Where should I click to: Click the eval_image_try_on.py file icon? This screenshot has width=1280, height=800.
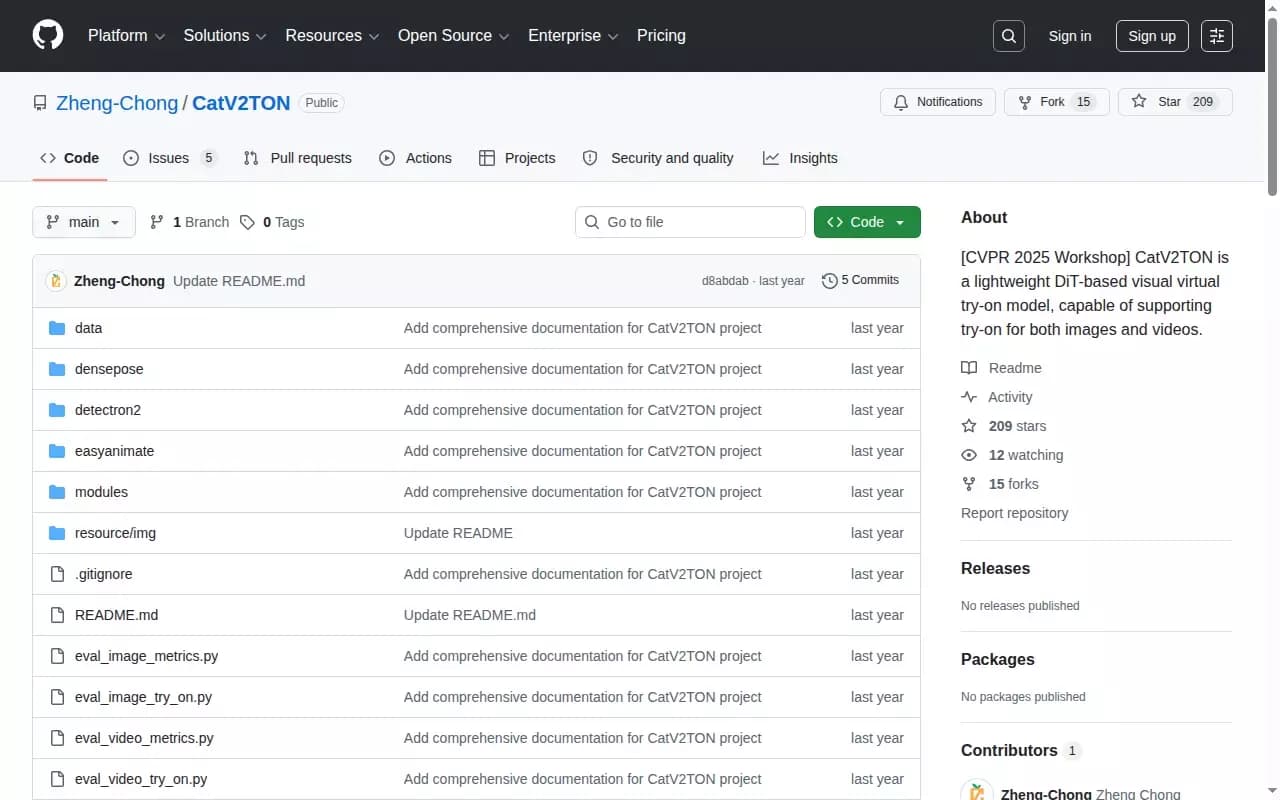(57, 697)
